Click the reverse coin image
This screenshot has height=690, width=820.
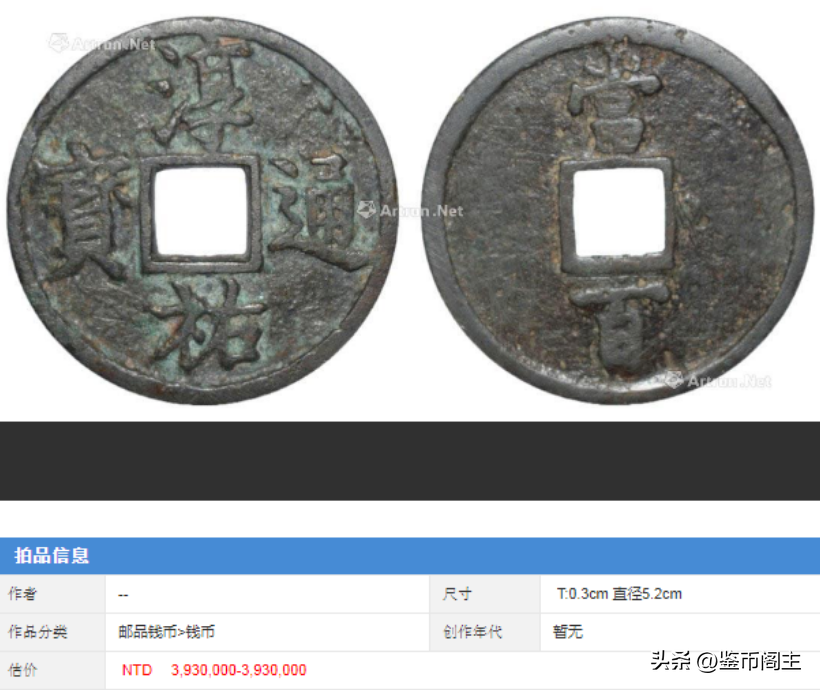click(617, 210)
